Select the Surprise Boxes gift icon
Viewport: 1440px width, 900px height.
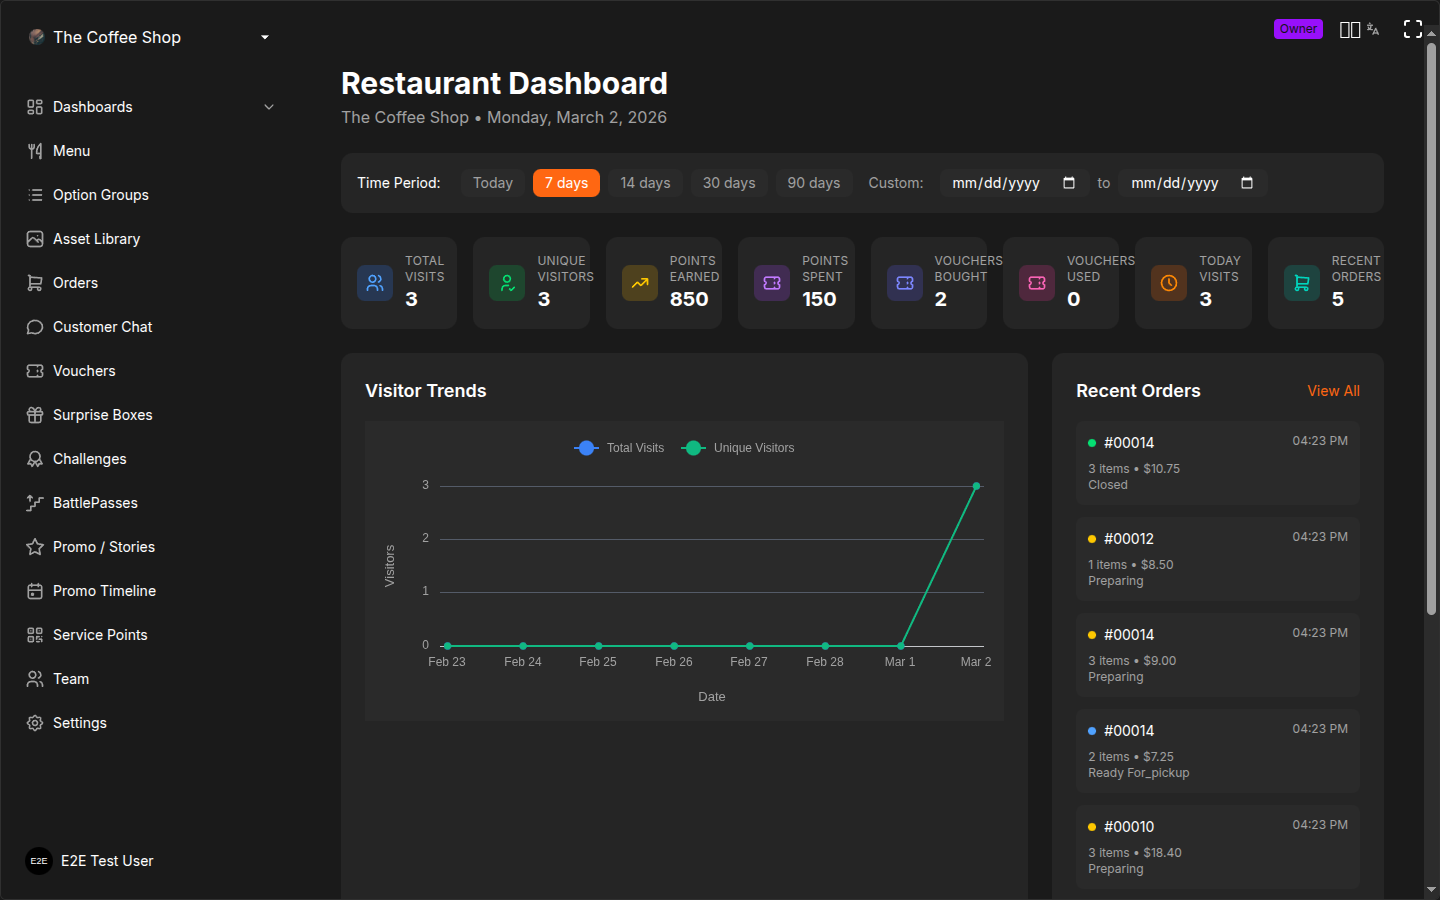coord(34,415)
